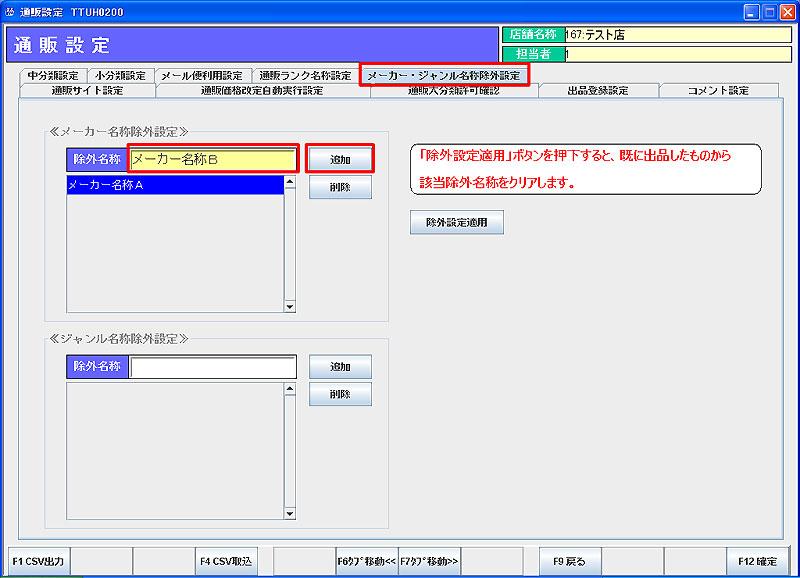The image size is (800, 578).
Task: Click the application icon in title bar
Action: 9,12
